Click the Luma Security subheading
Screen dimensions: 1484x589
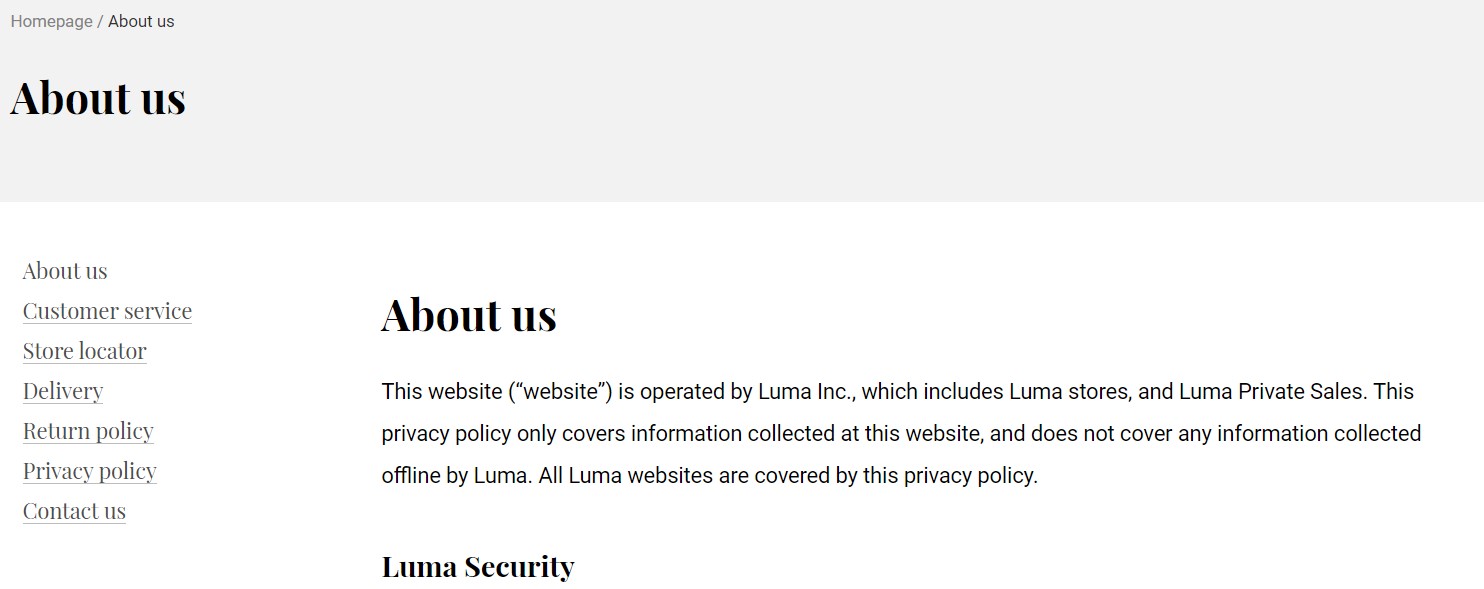[x=478, y=567]
